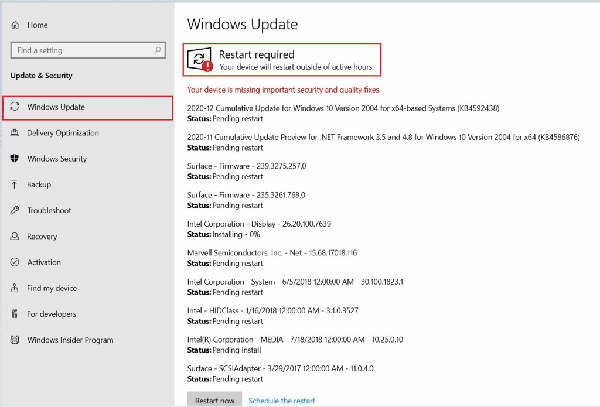600x407 pixels.
Task: Click the Restart required status icon
Action: coord(200,60)
